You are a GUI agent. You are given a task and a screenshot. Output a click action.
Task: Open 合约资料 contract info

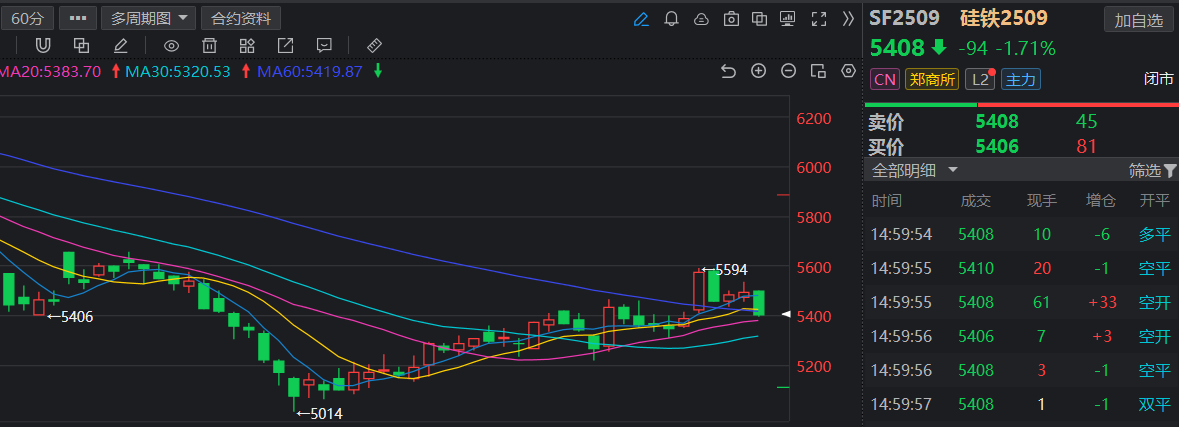(241, 18)
